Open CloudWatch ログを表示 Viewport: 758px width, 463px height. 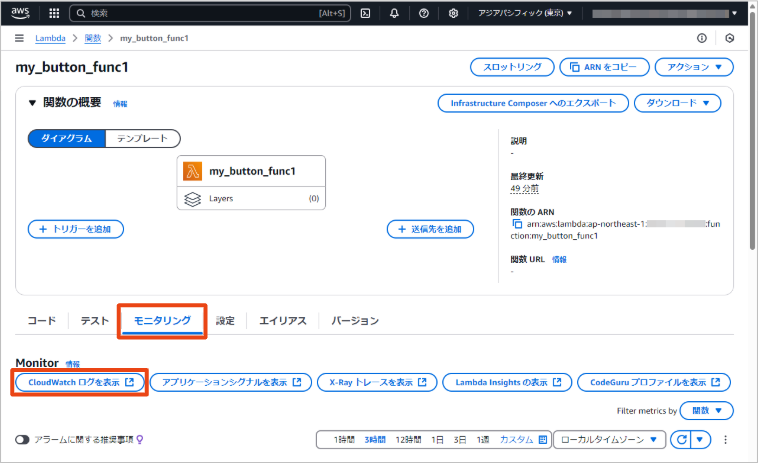click(80, 382)
